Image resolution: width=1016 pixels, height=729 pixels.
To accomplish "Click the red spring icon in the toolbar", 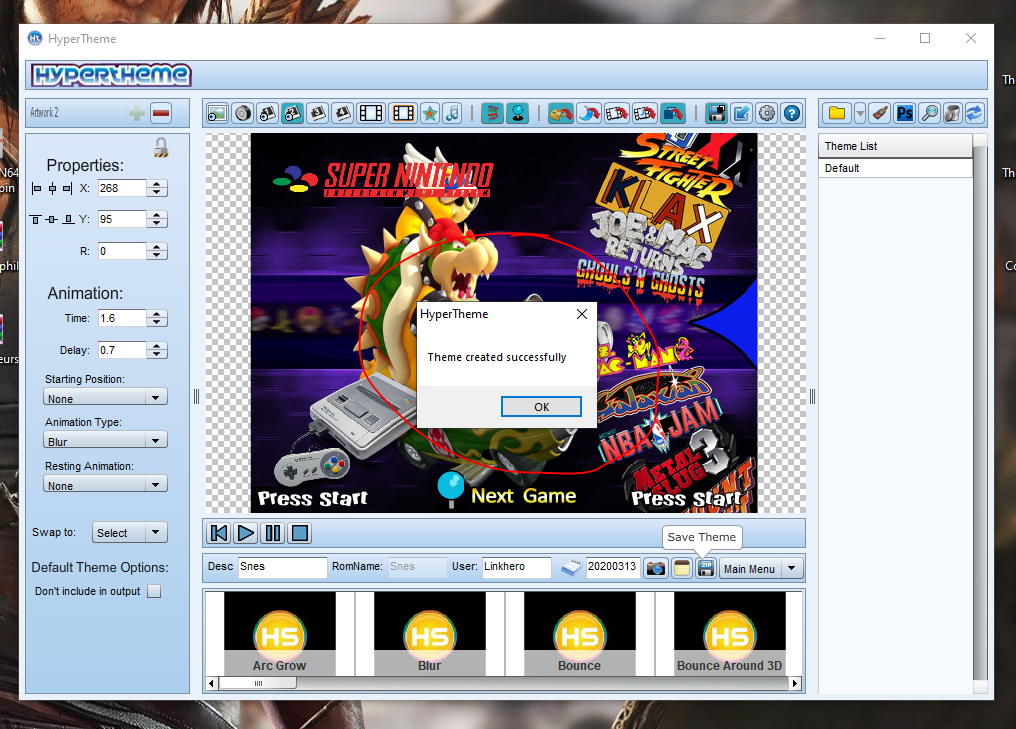I will 492,113.
